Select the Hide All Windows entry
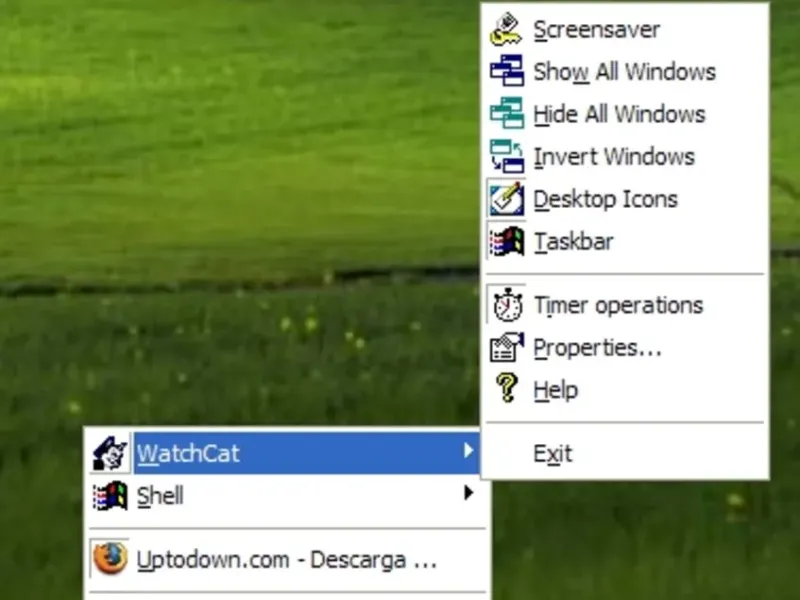The image size is (800, 600). click(626, 114)
